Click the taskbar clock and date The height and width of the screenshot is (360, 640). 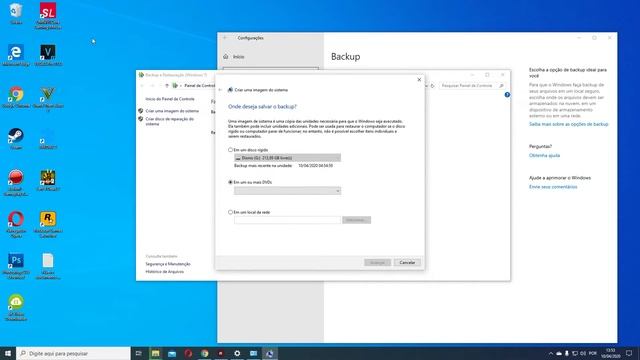[x=611, y=353]
